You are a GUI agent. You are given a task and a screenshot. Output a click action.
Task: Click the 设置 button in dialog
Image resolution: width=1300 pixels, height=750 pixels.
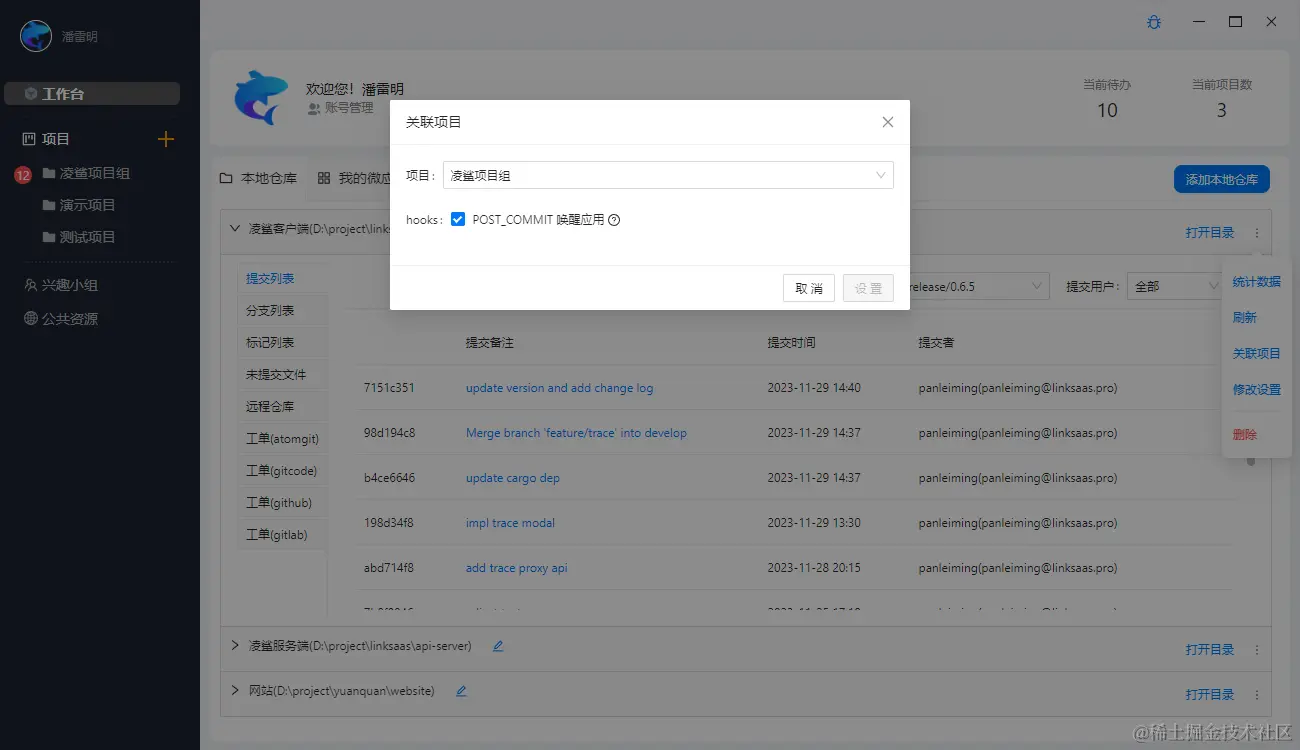click(x=868, y=288)
